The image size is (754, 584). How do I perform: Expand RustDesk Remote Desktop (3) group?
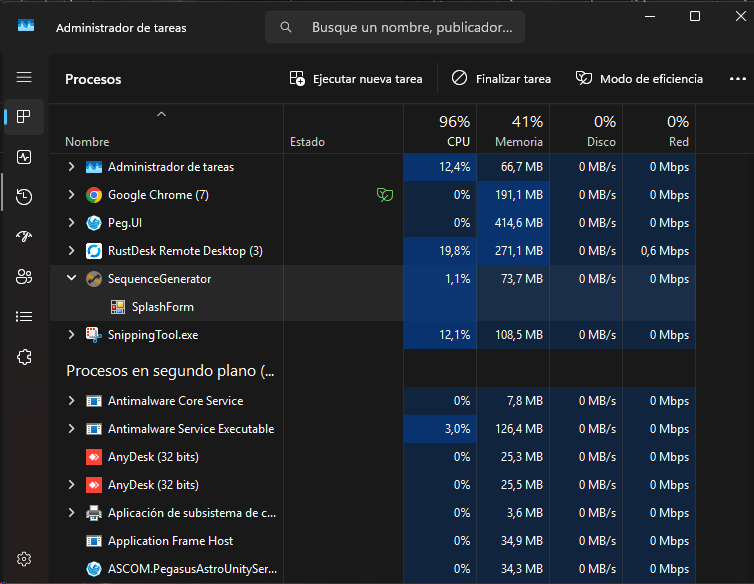(x=71, y=251)
